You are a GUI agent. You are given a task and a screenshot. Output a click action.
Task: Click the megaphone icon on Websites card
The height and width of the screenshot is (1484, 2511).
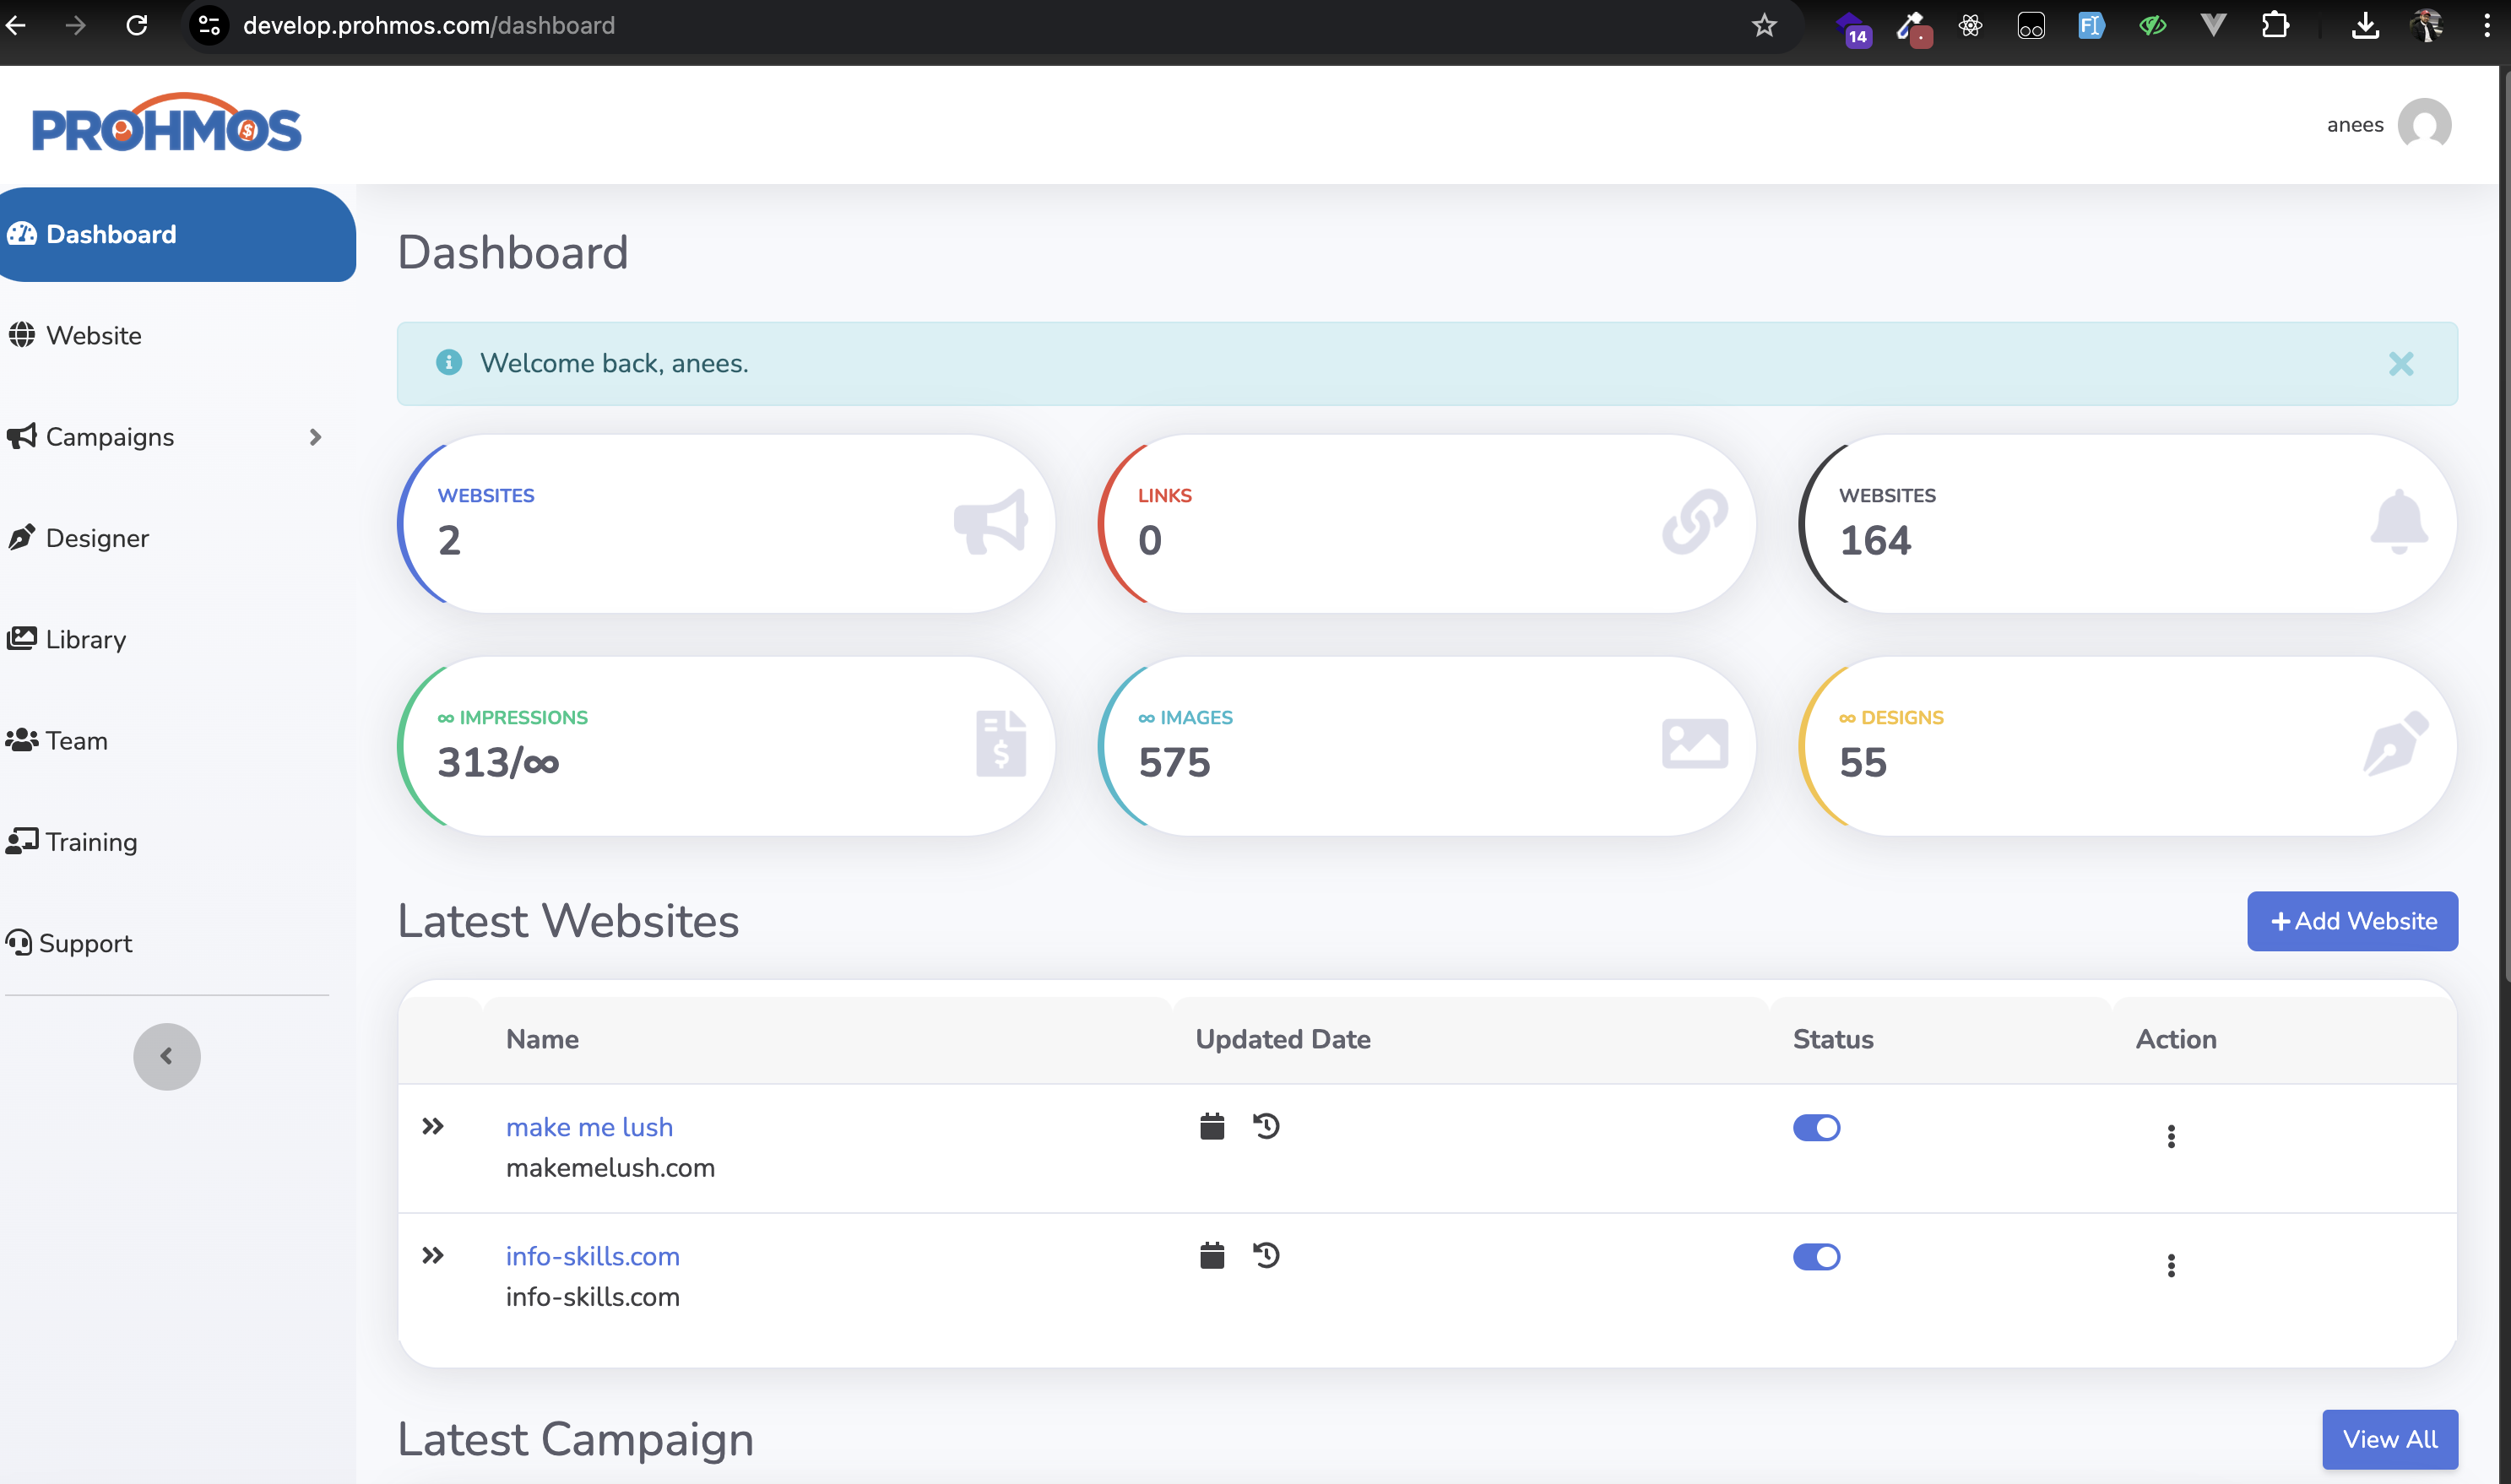pyautogui.click(x=990, y=521)
